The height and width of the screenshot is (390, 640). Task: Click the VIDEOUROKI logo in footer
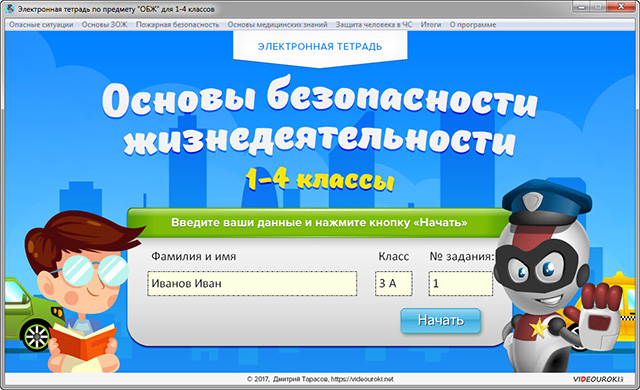pos(598,379)
